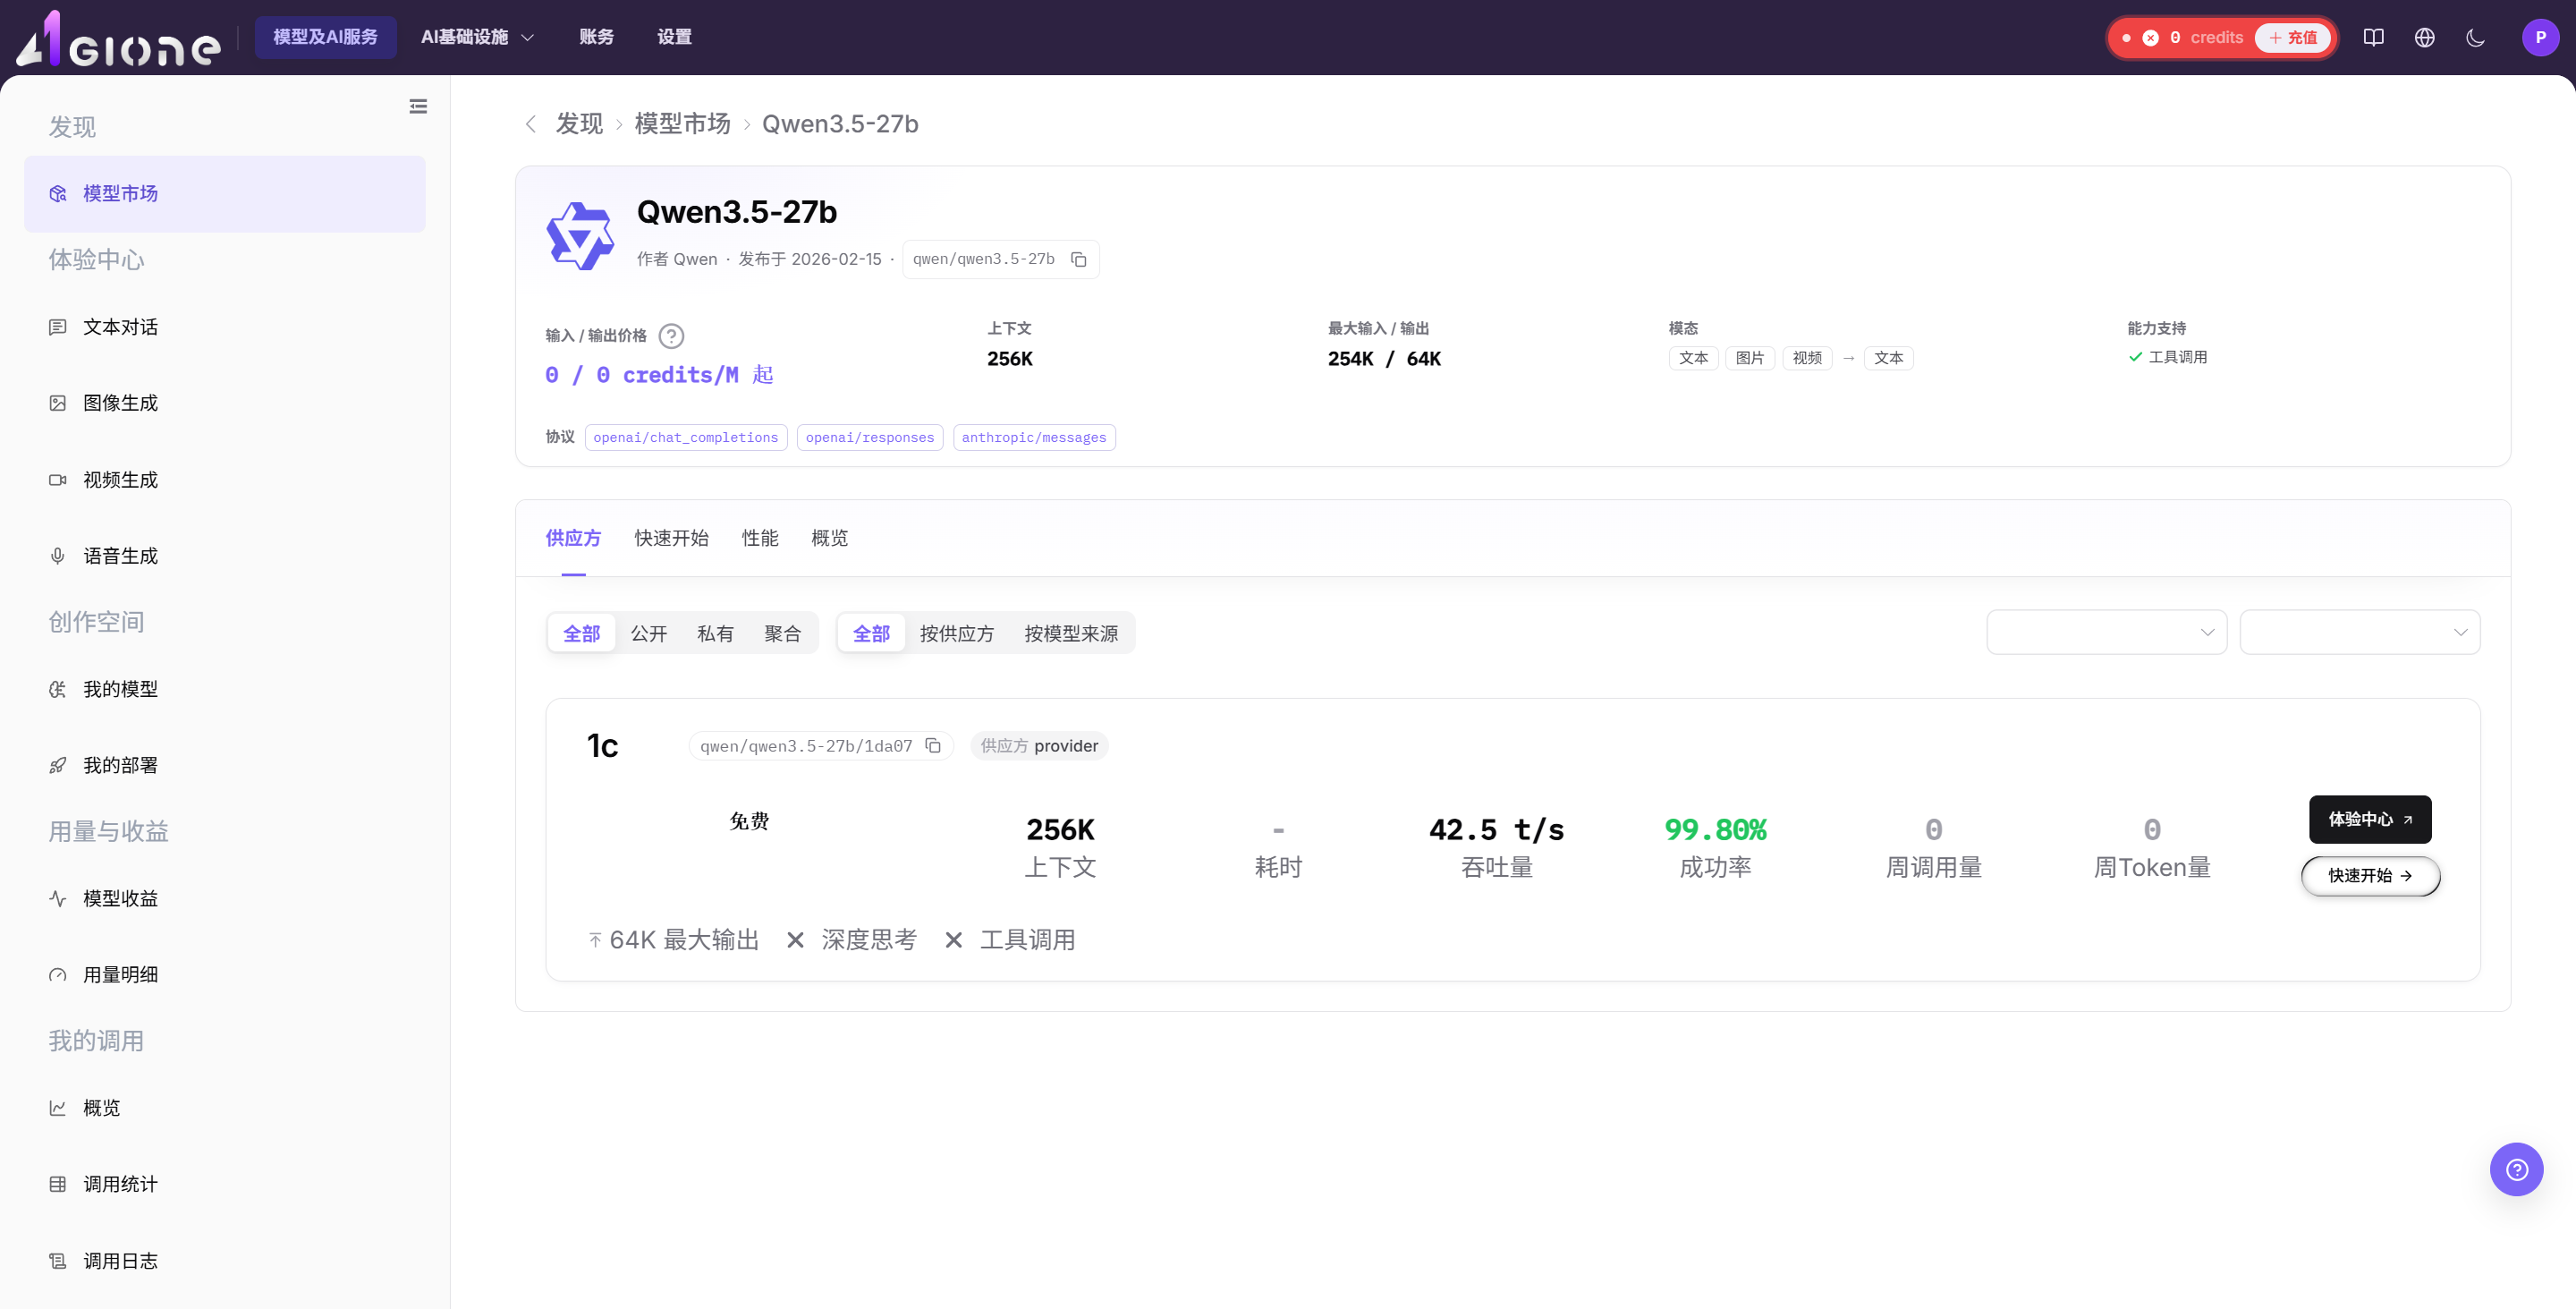Viewport: 2576px width, 1309px height.
Task: Select 全部 in visibility filter
Action: [x=582, y=633]
